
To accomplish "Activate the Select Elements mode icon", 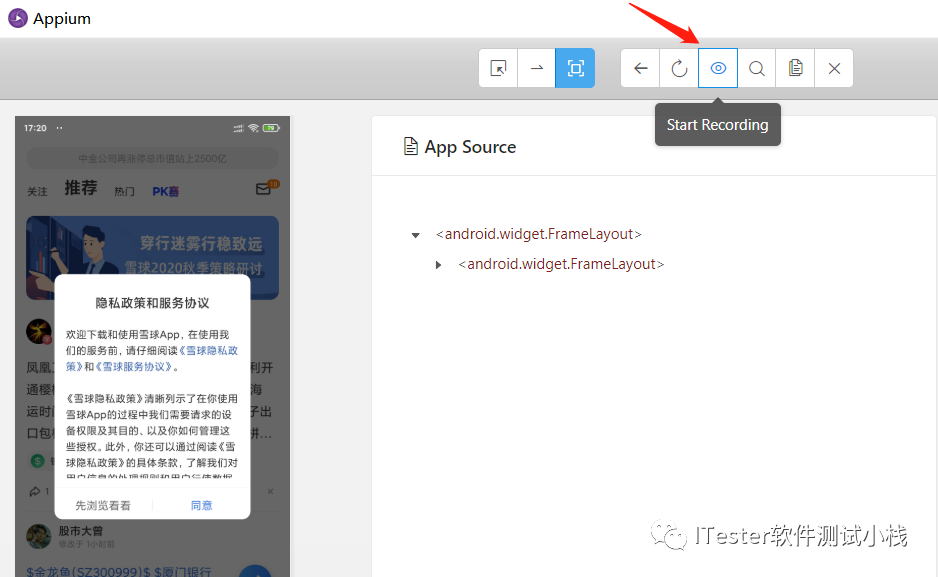I will click(498, 68).
